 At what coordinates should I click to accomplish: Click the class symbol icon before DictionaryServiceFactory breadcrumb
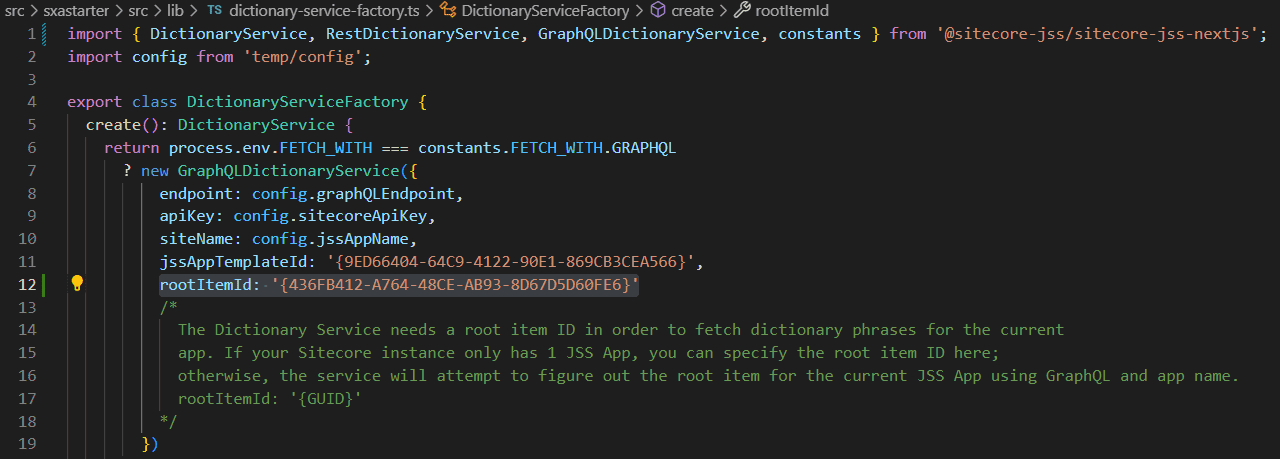click(446, 11)
